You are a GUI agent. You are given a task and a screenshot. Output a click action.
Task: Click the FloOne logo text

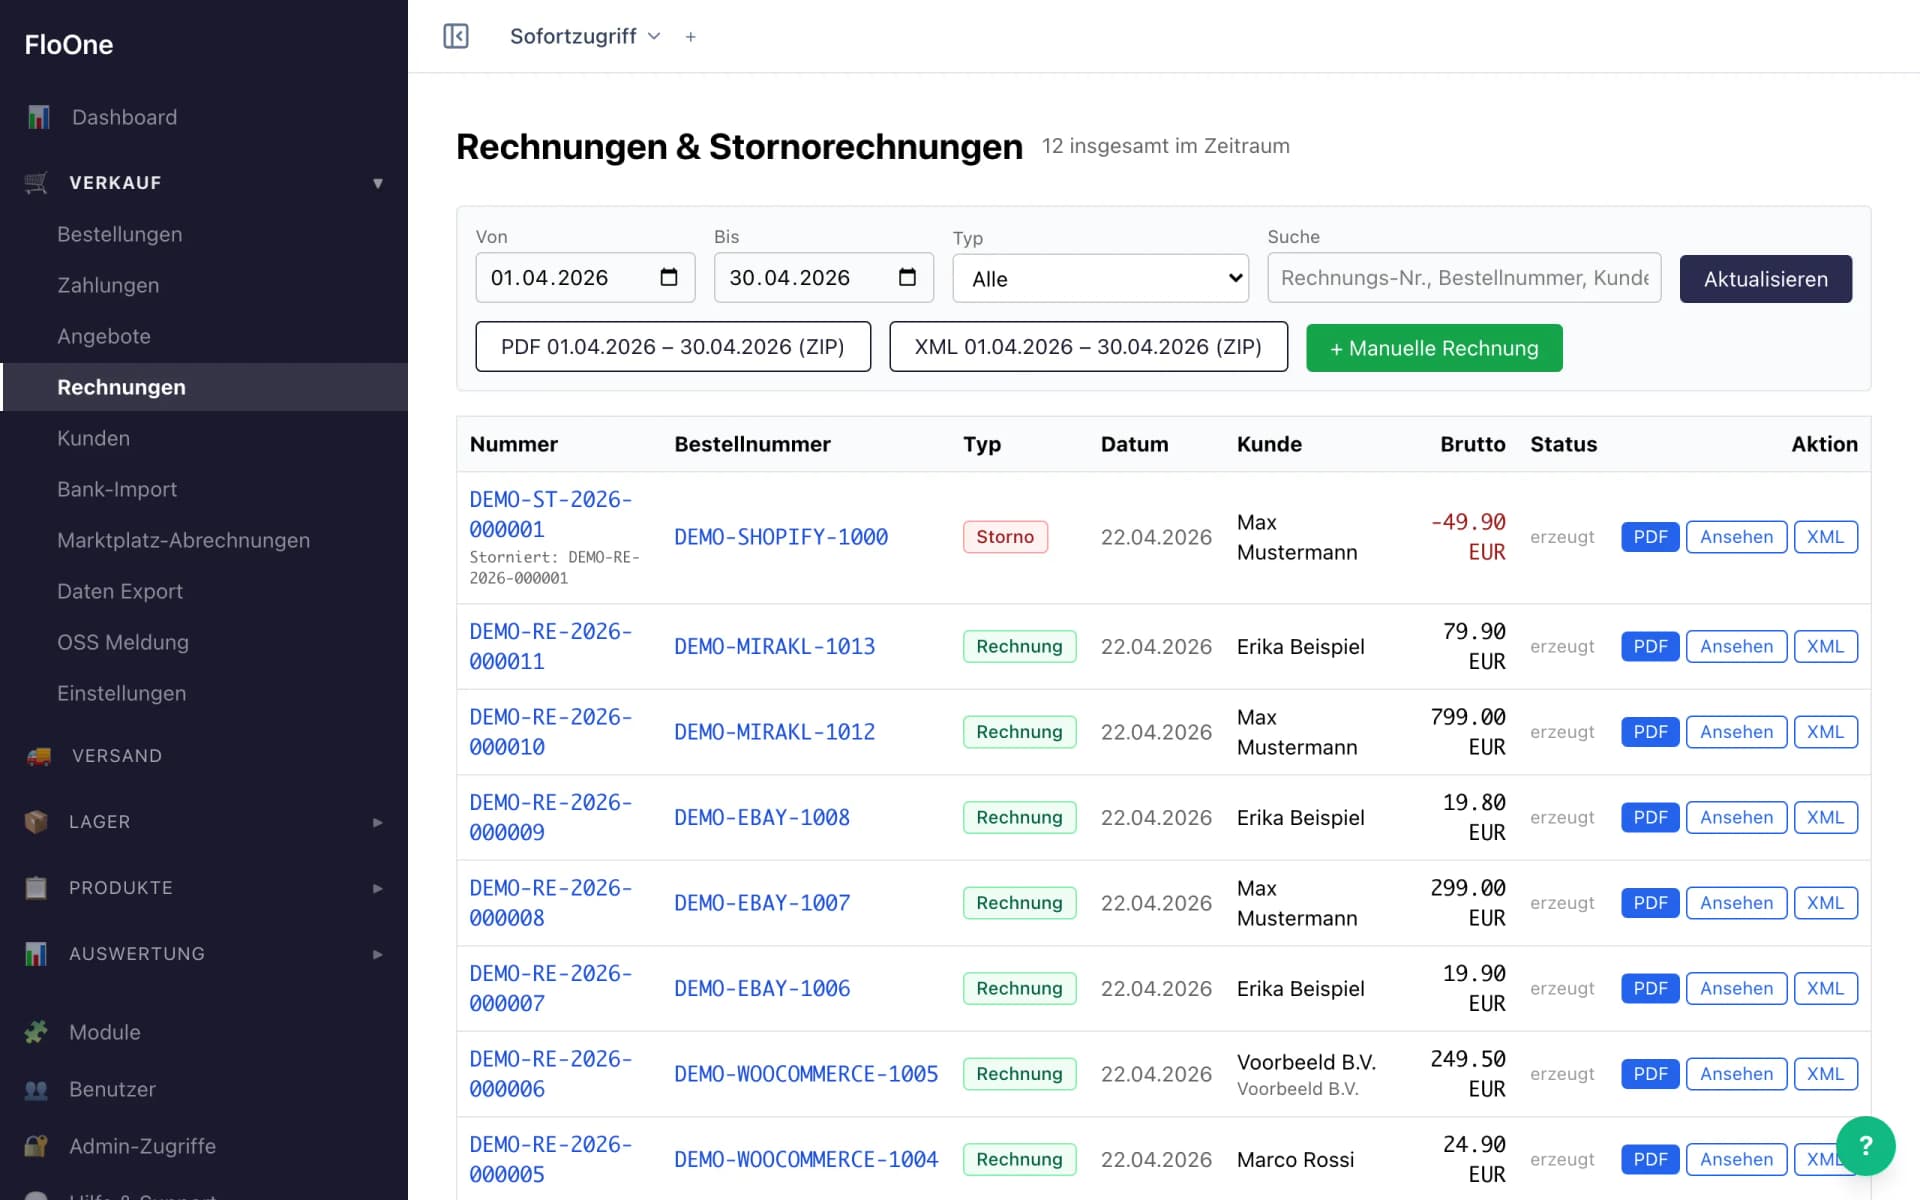69,44
